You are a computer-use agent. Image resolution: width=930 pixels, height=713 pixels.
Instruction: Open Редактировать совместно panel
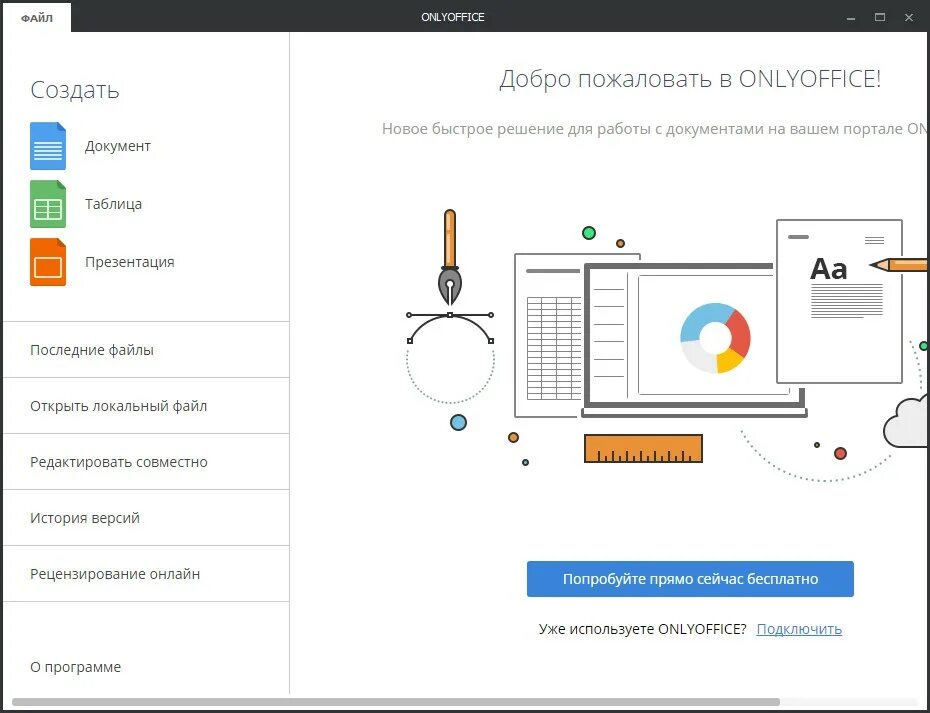point(117,461)
